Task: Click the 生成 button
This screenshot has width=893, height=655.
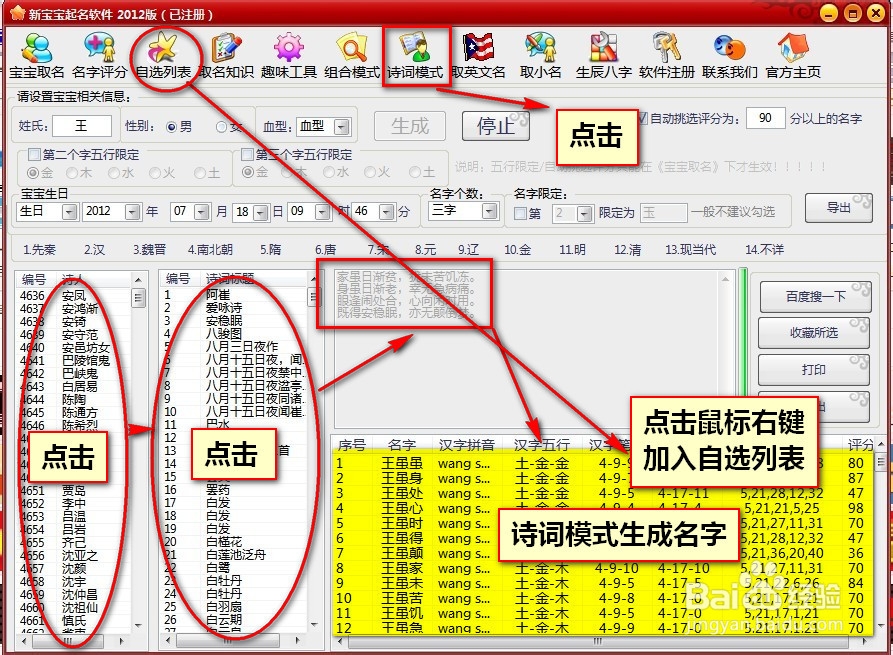Action: pos(409,126)
